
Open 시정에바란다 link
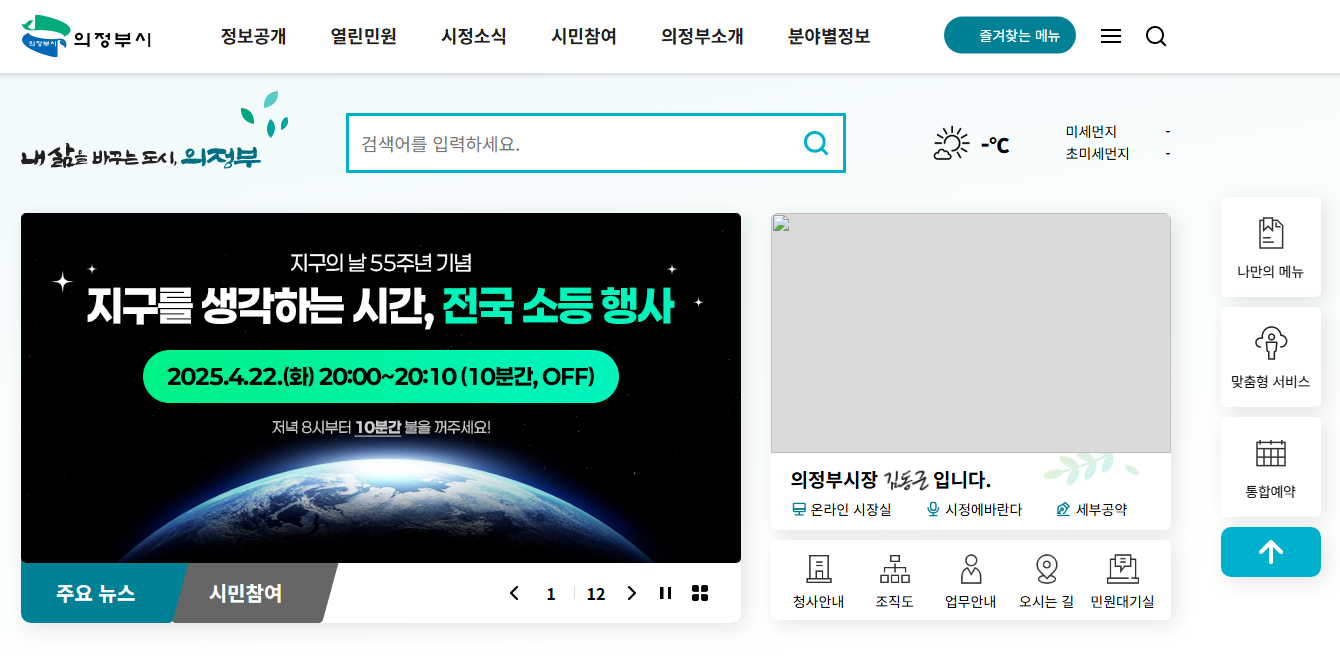pos(974,509)
